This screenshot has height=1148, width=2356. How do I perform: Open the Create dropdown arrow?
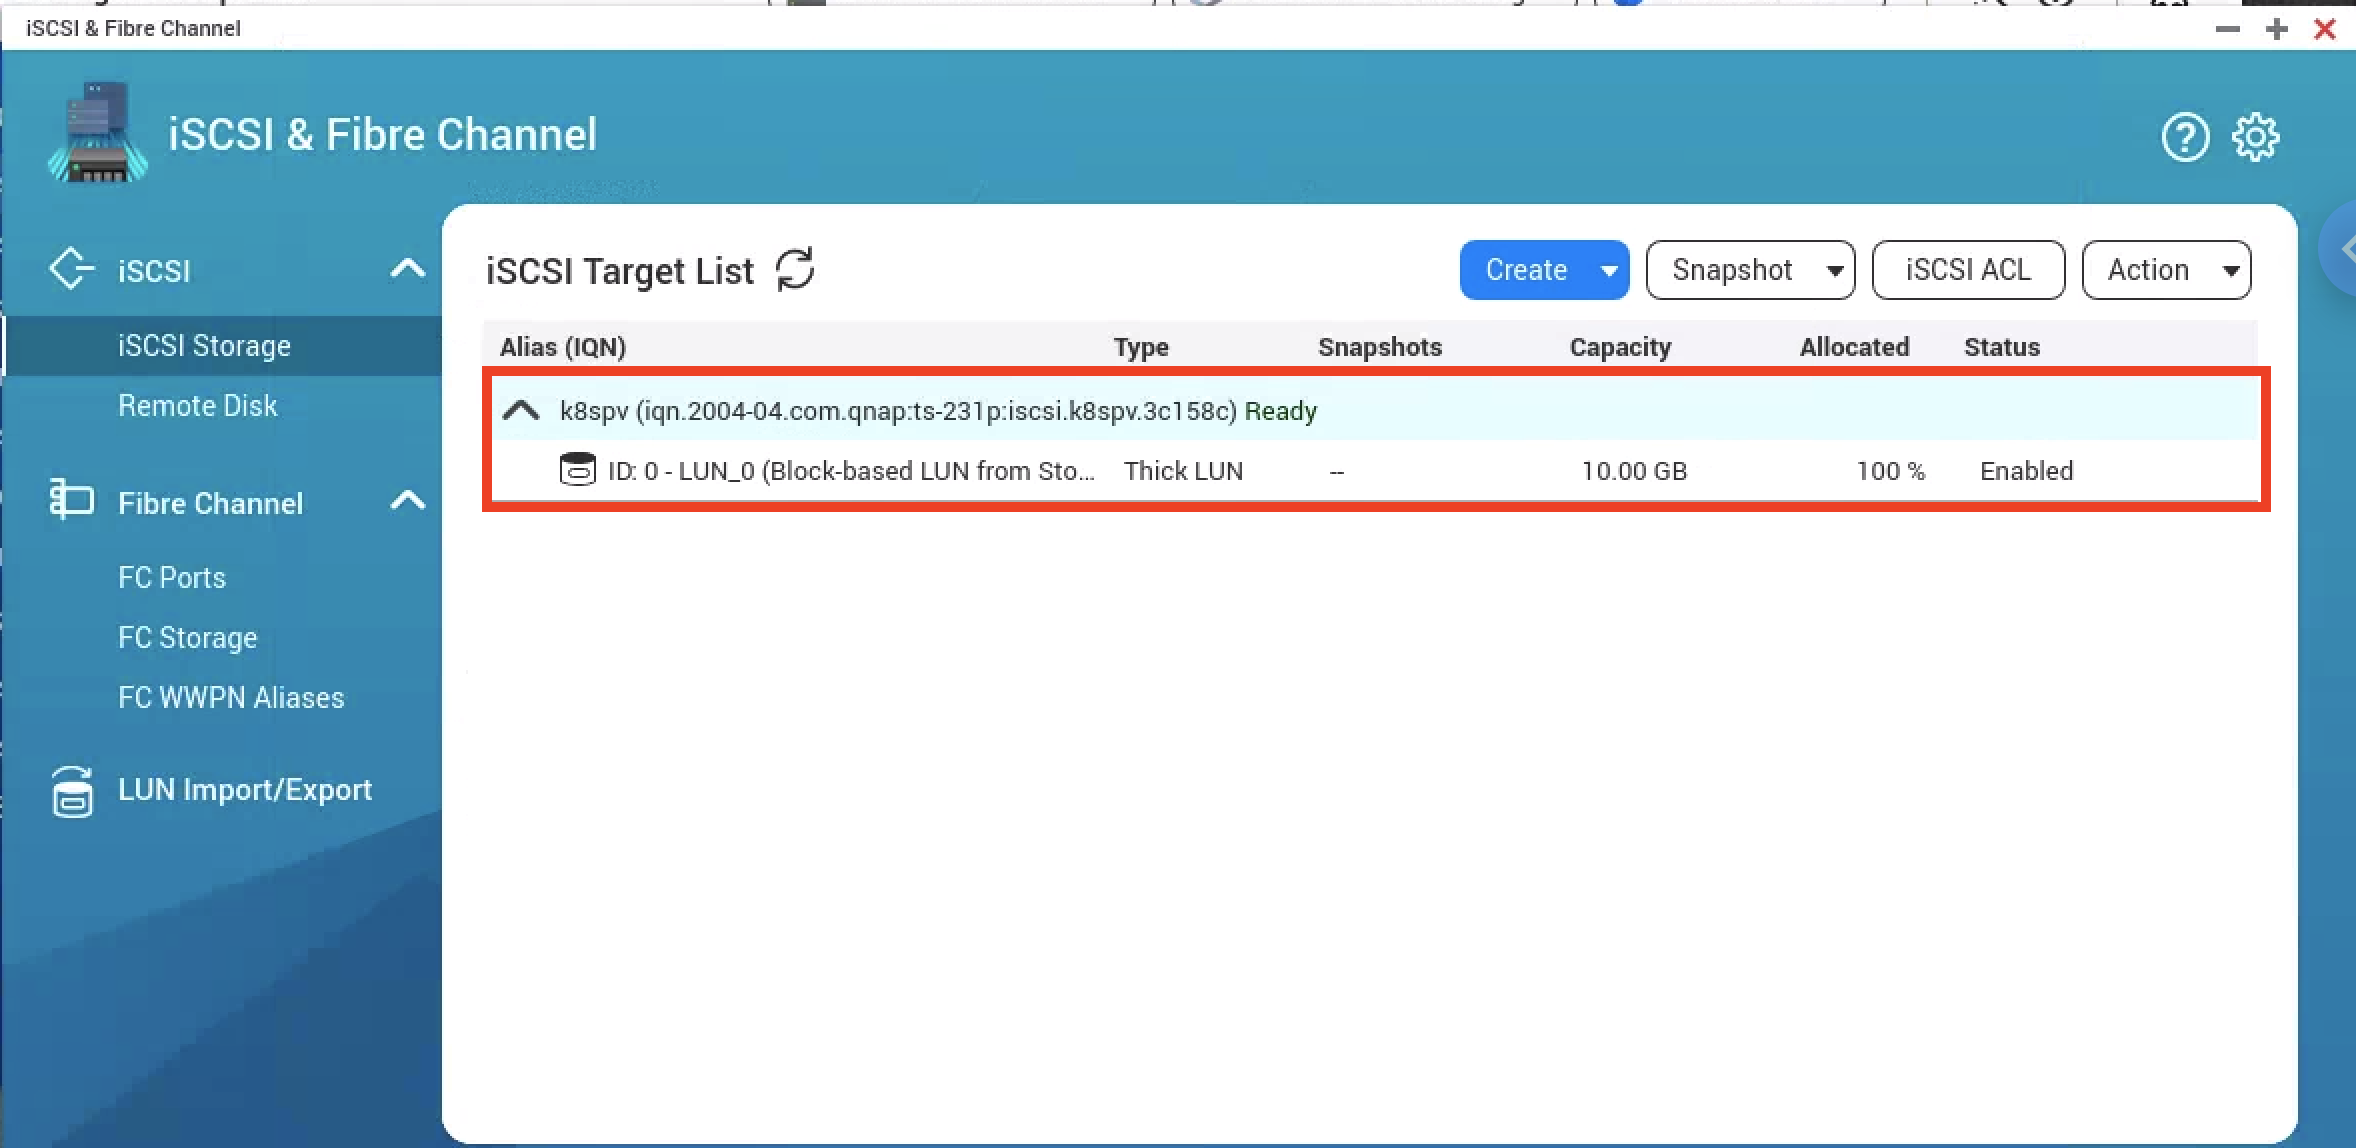1609,270
